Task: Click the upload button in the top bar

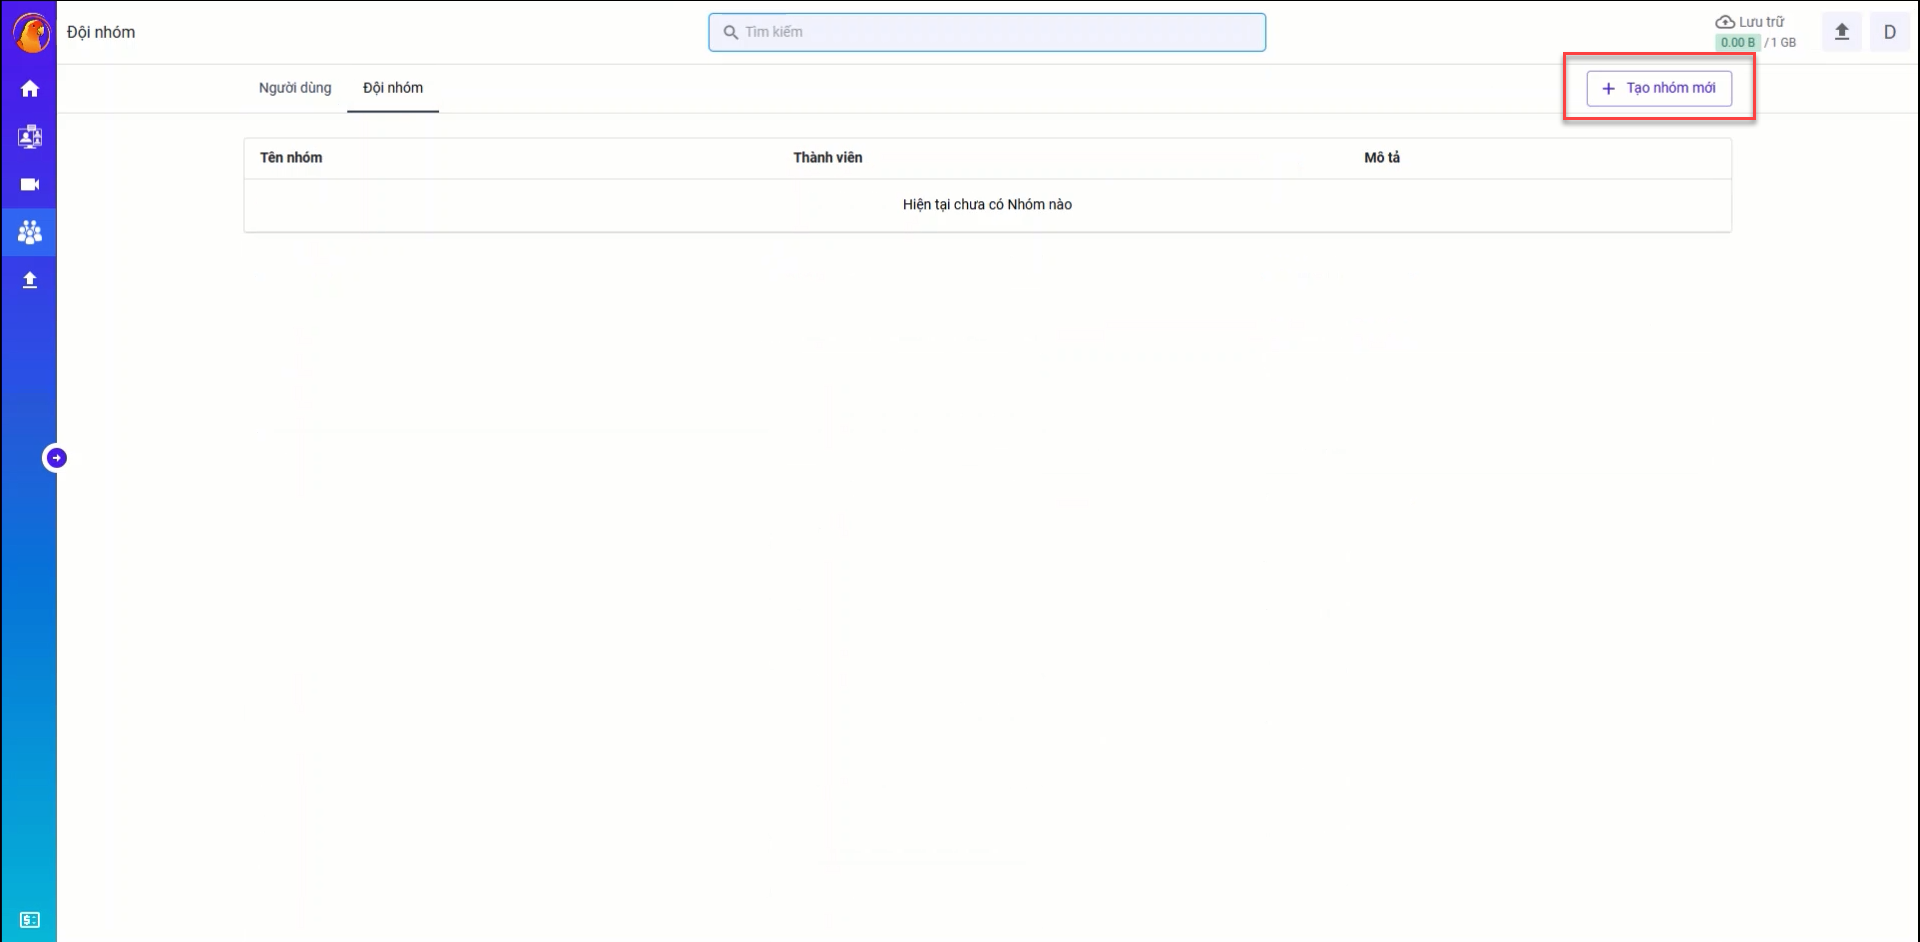Action: (x=1842, y=32)
